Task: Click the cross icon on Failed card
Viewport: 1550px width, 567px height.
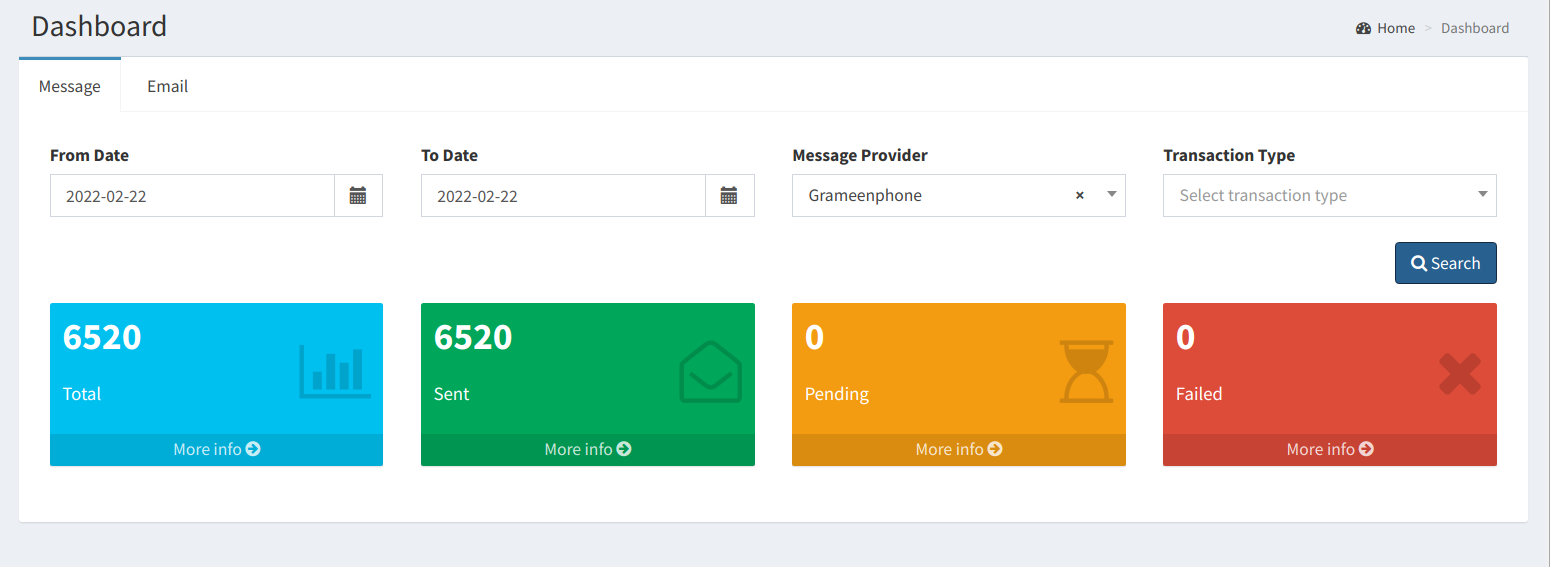Action: tap(1460, 373)
